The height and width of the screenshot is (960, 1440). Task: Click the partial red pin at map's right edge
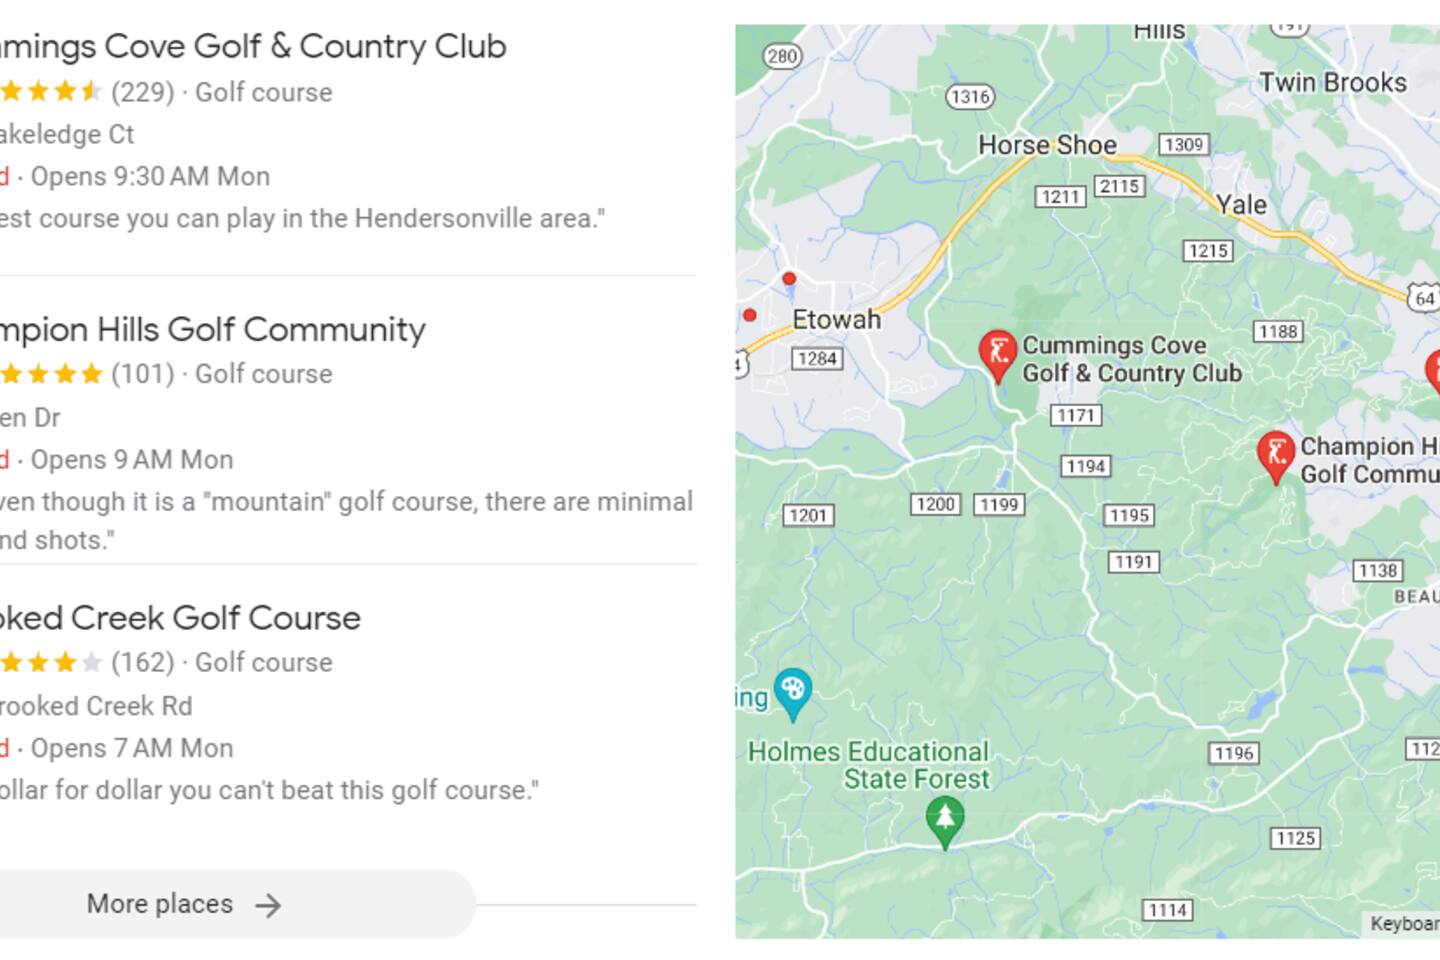coord(1434,371)
